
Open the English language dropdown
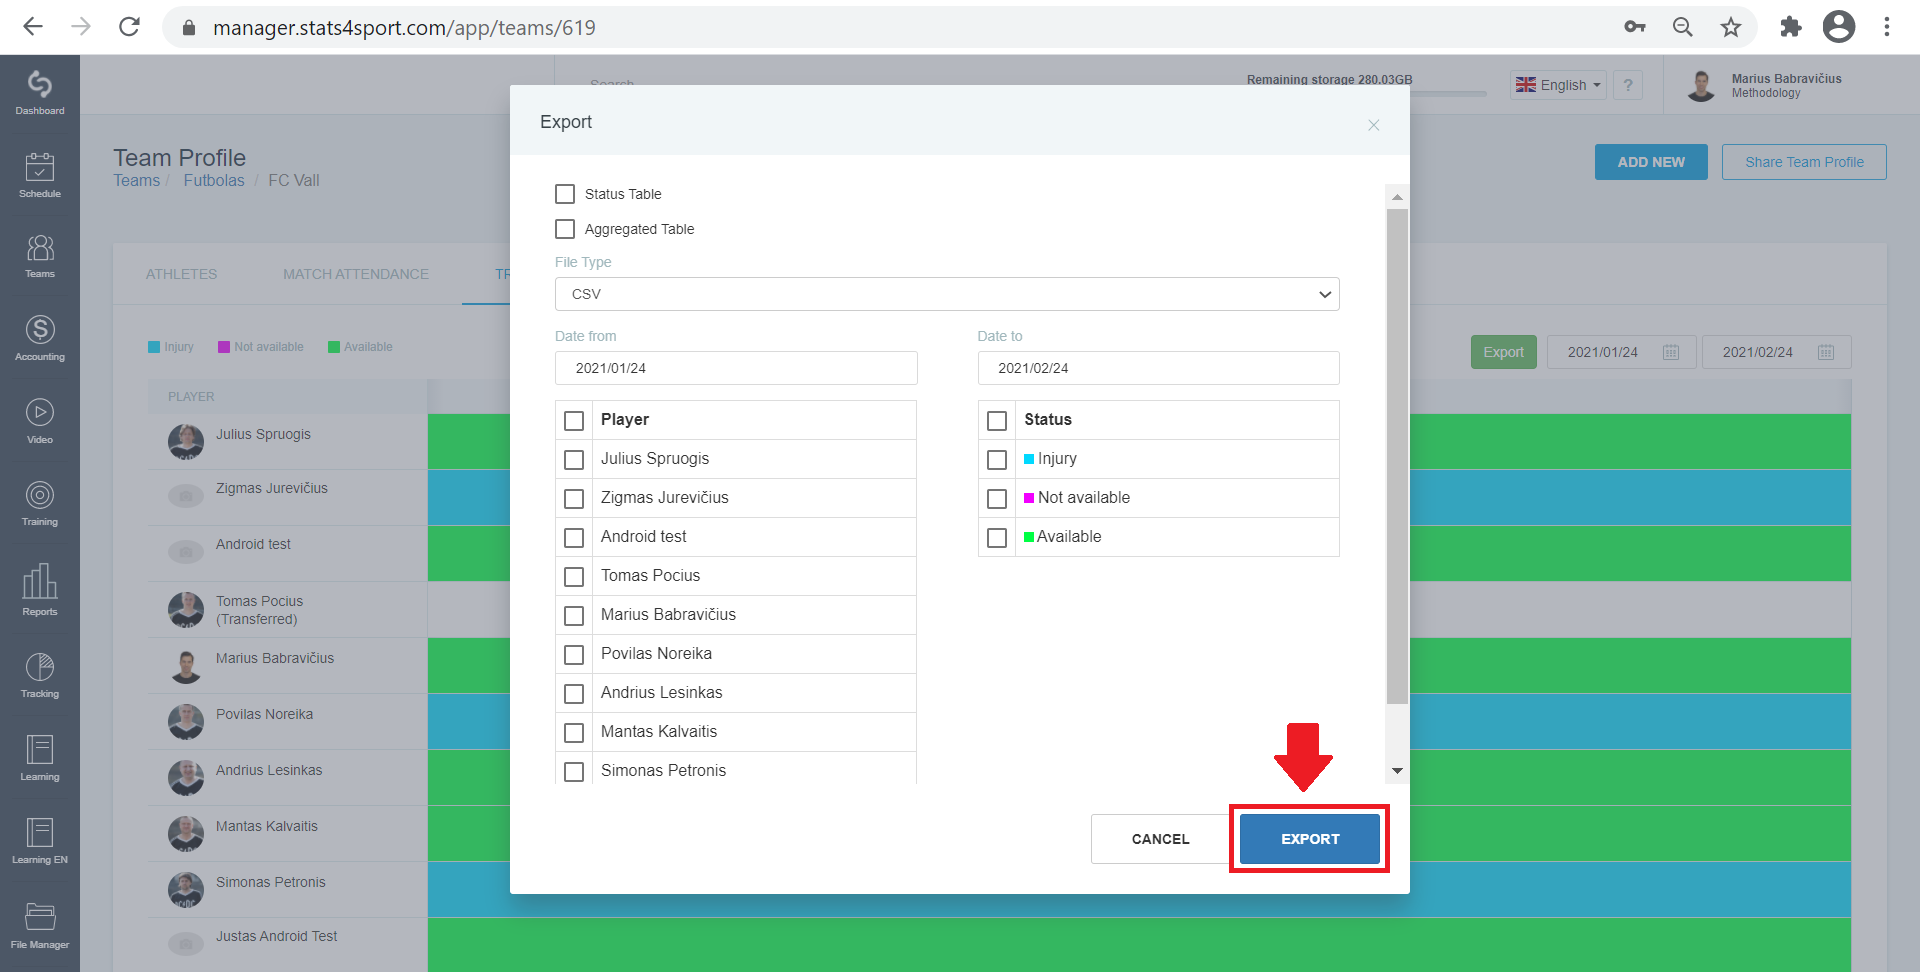pyautogui.click(x=1558, y=85)
